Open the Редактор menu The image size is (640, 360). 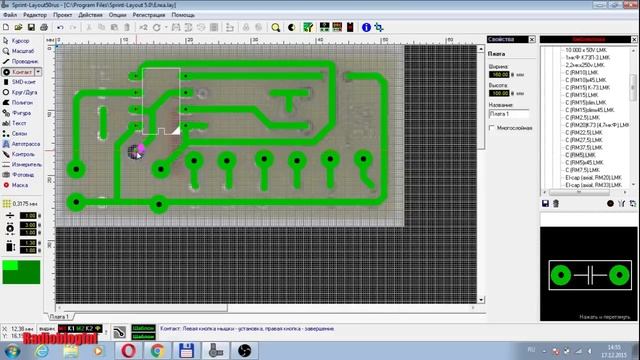(35, 15)
